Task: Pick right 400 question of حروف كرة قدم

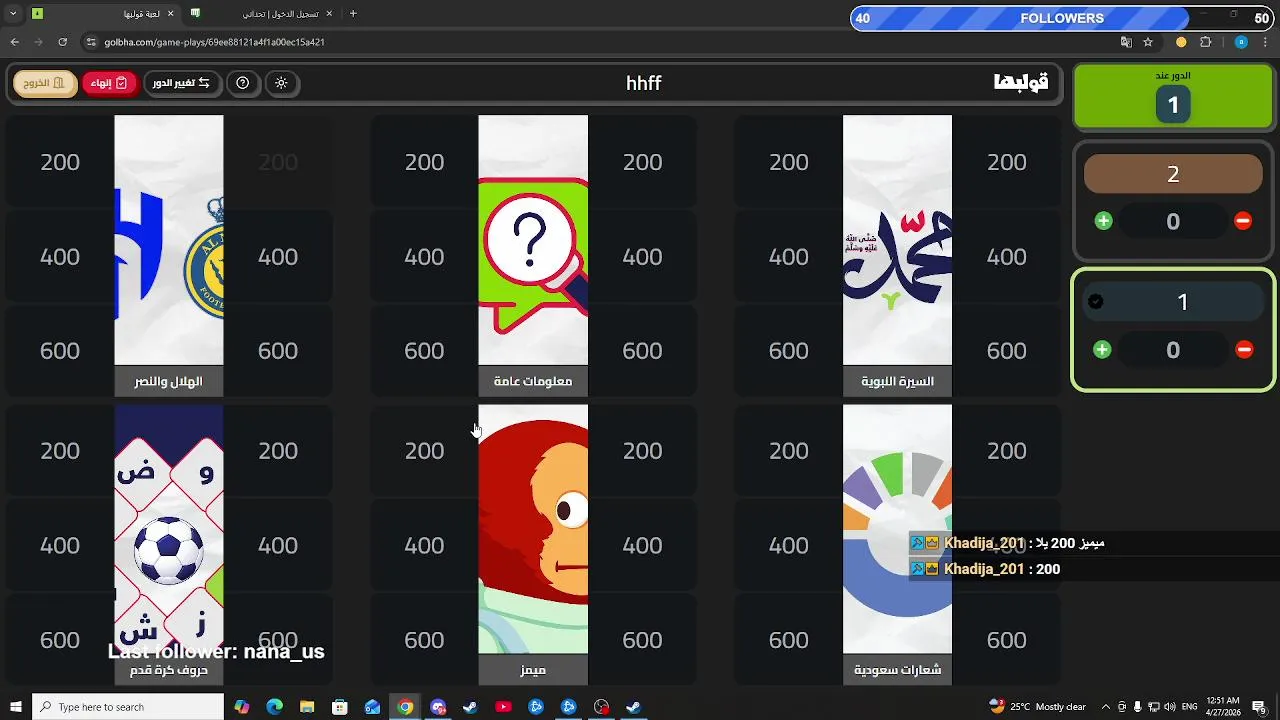Action: [278, 545]
